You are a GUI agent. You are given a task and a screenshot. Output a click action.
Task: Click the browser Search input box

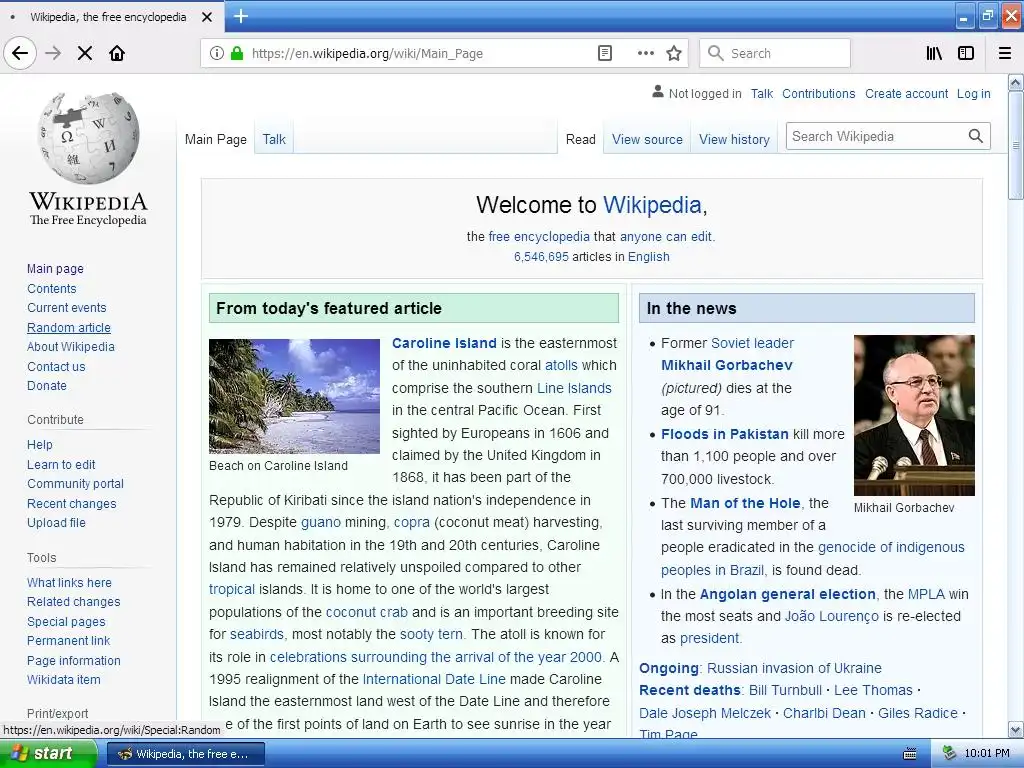[775, 53]
